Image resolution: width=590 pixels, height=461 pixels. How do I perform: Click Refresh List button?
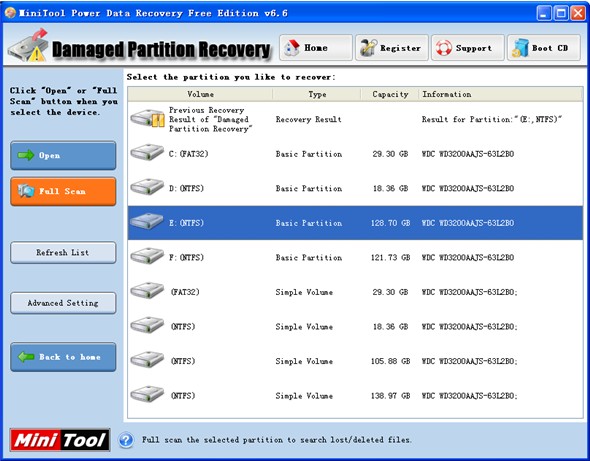click(63, 253)
